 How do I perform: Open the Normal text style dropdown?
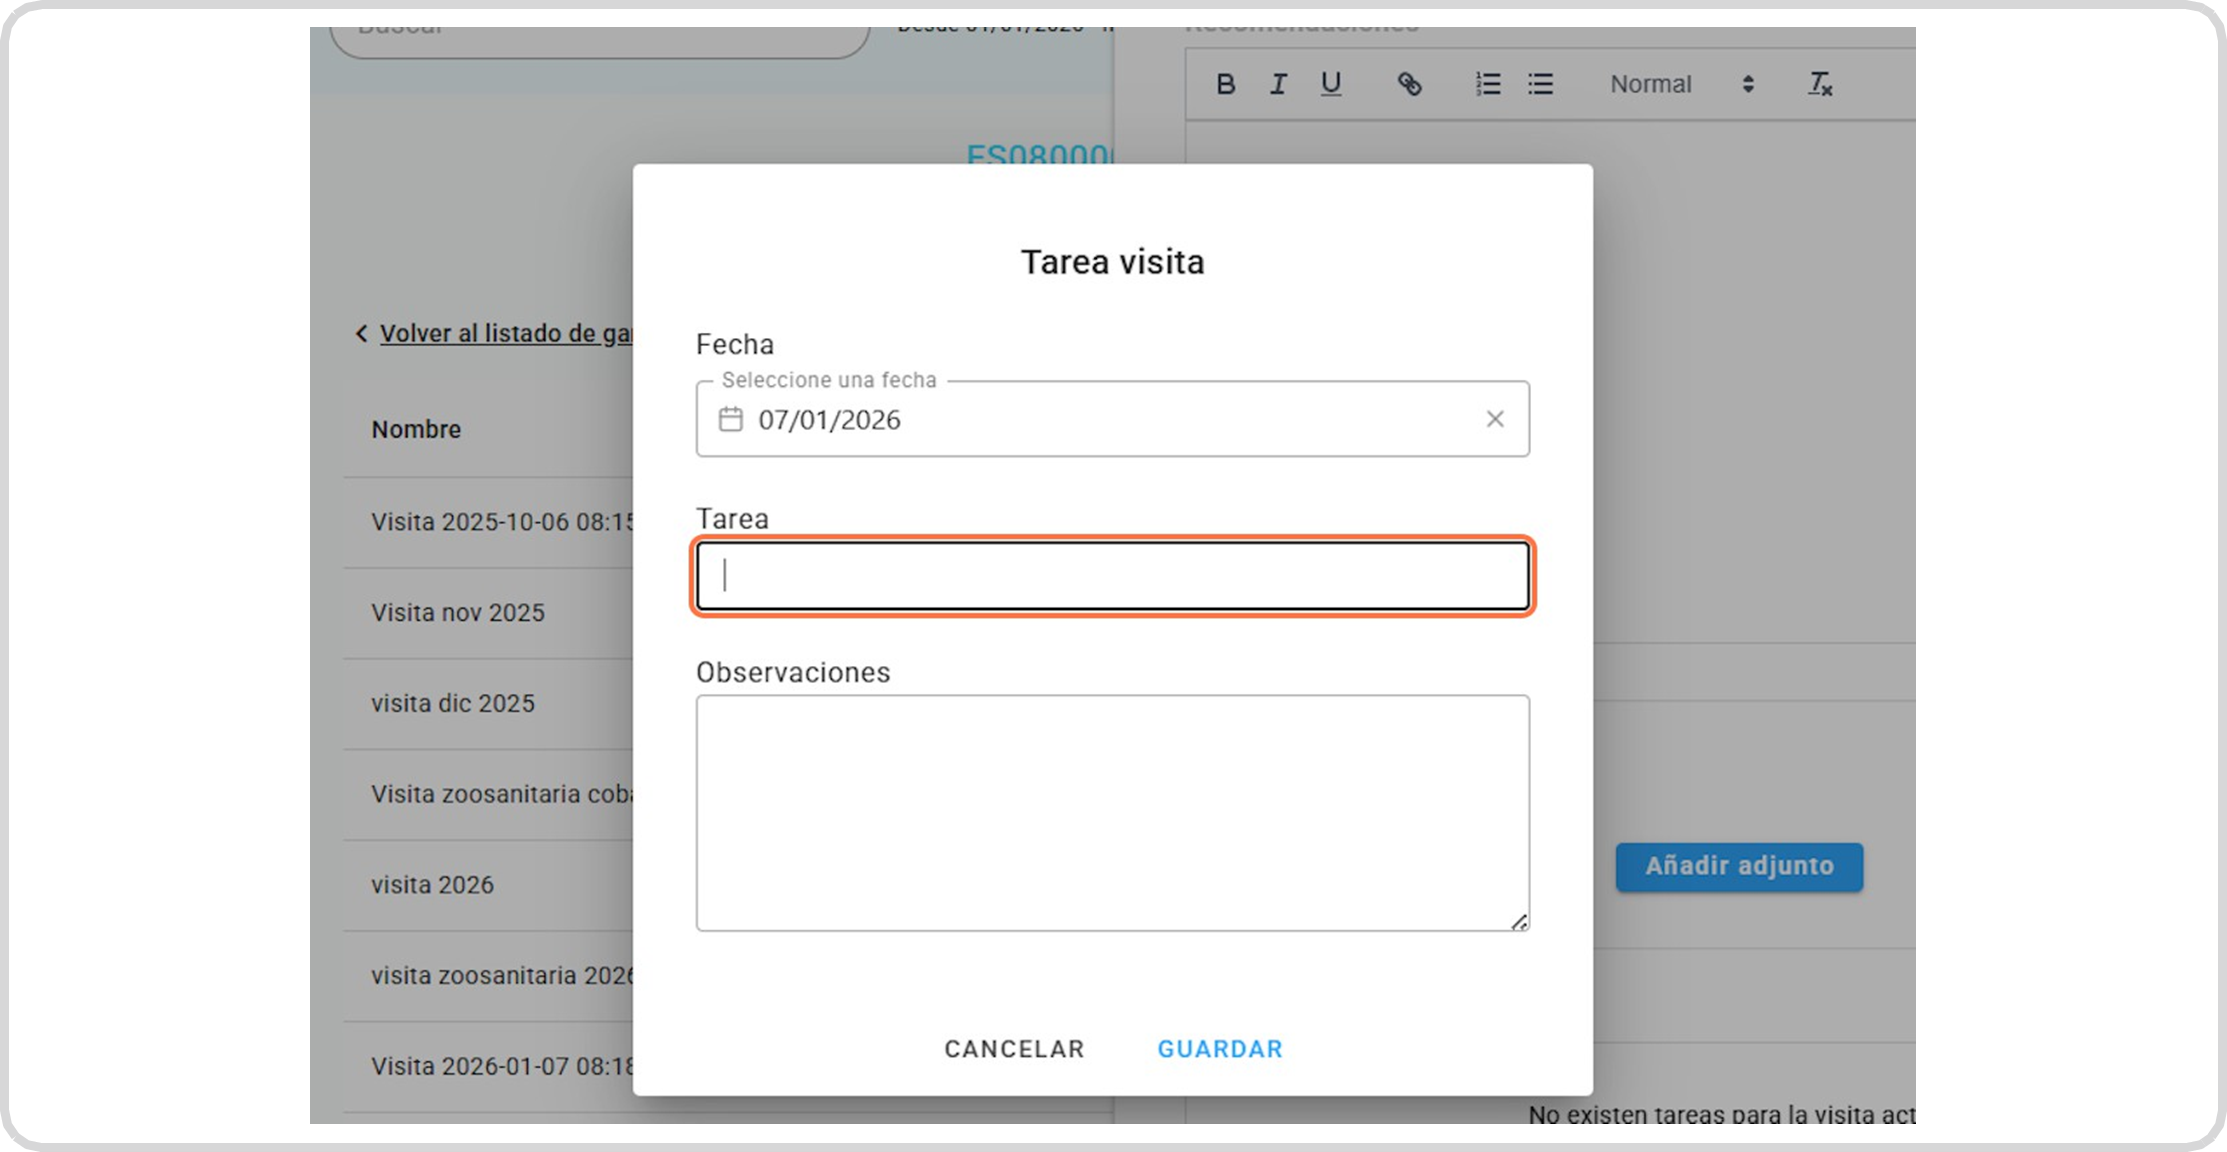click(x=1681, y=85)
